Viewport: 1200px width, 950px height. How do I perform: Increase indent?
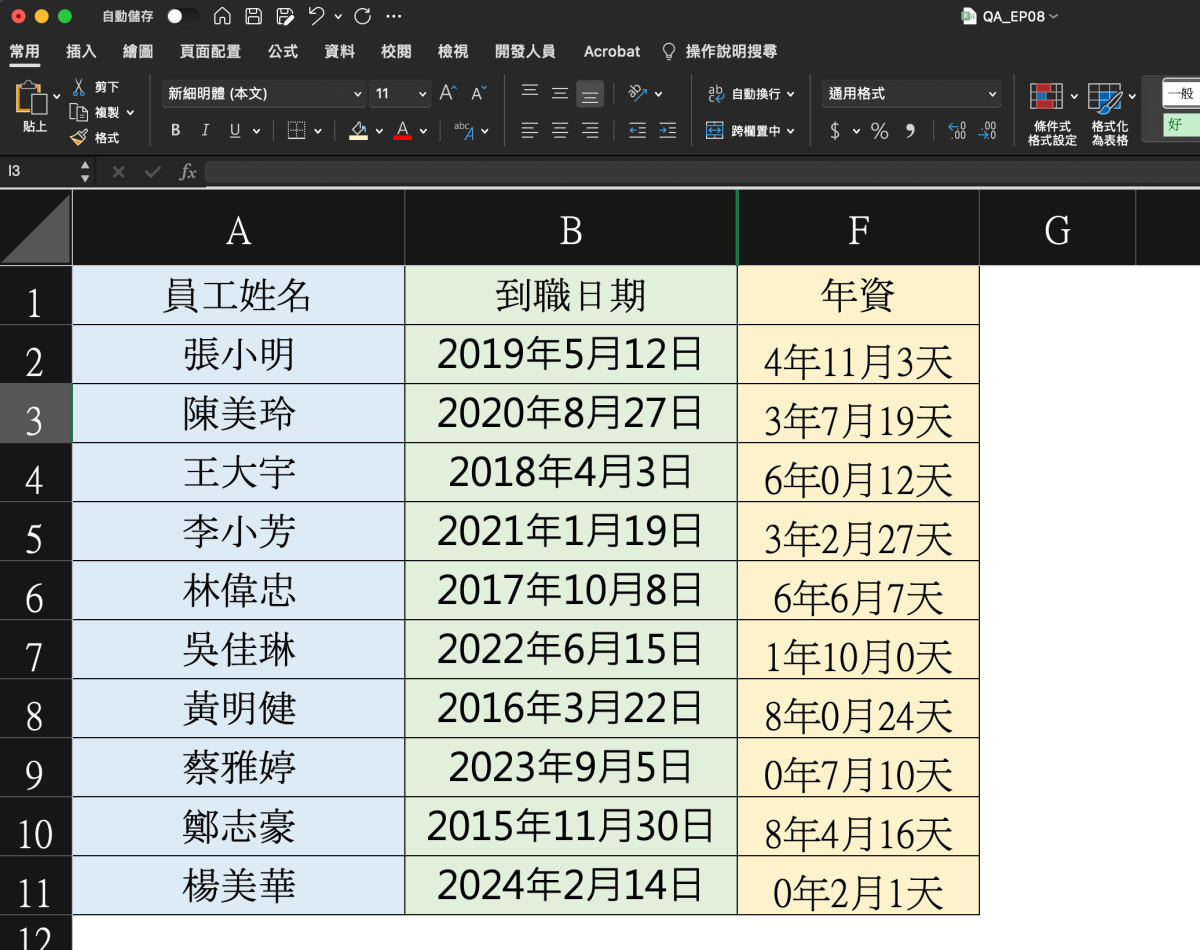[x=668, y=130]
